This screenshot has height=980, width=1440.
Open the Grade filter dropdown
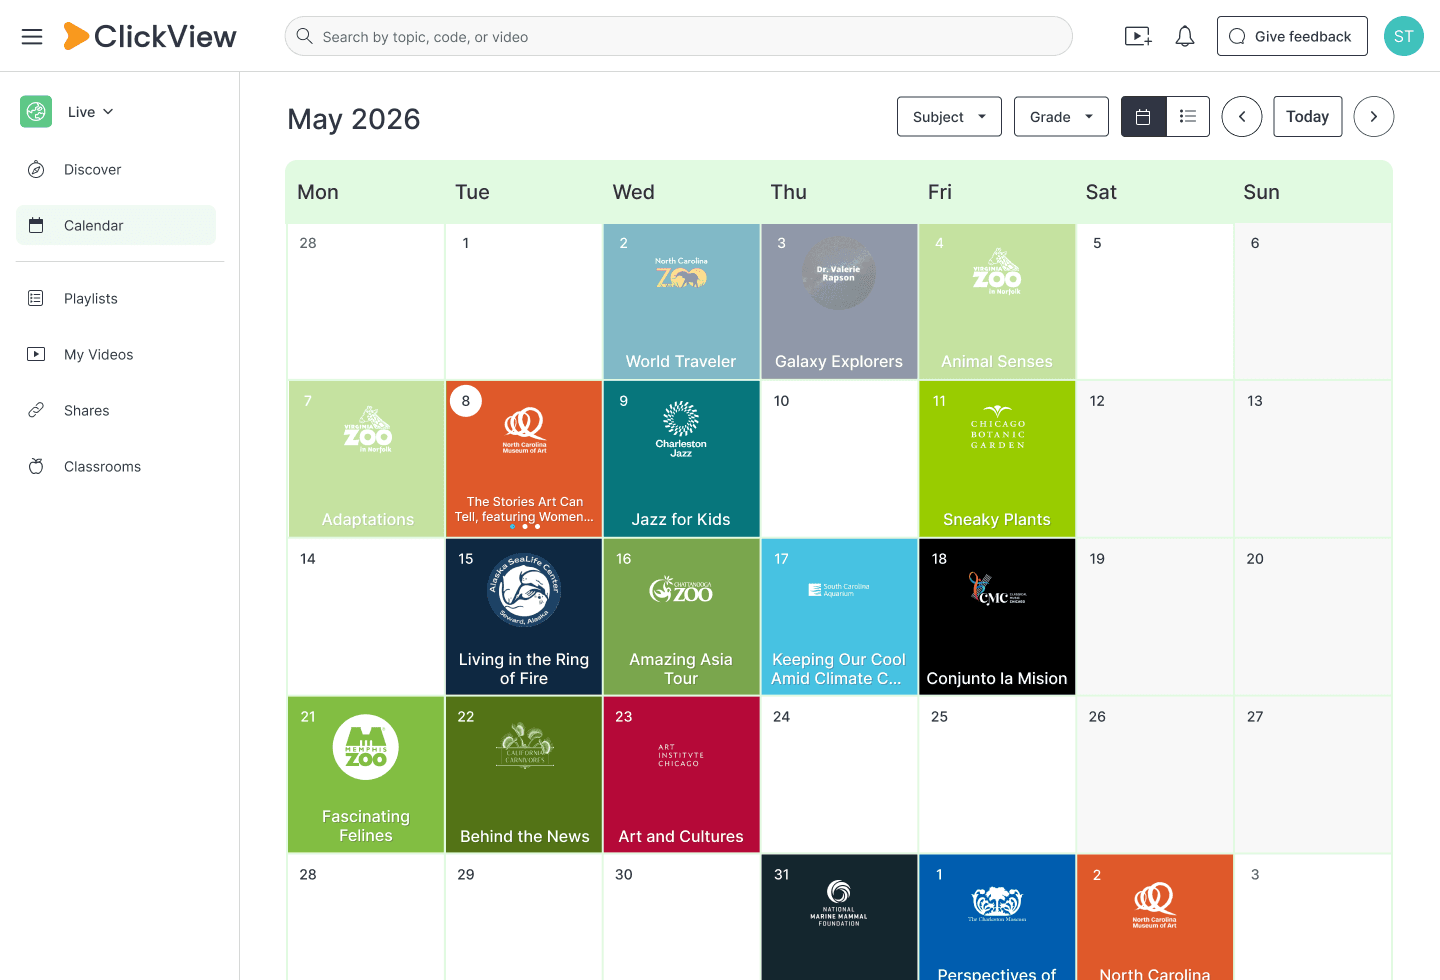1061,117
